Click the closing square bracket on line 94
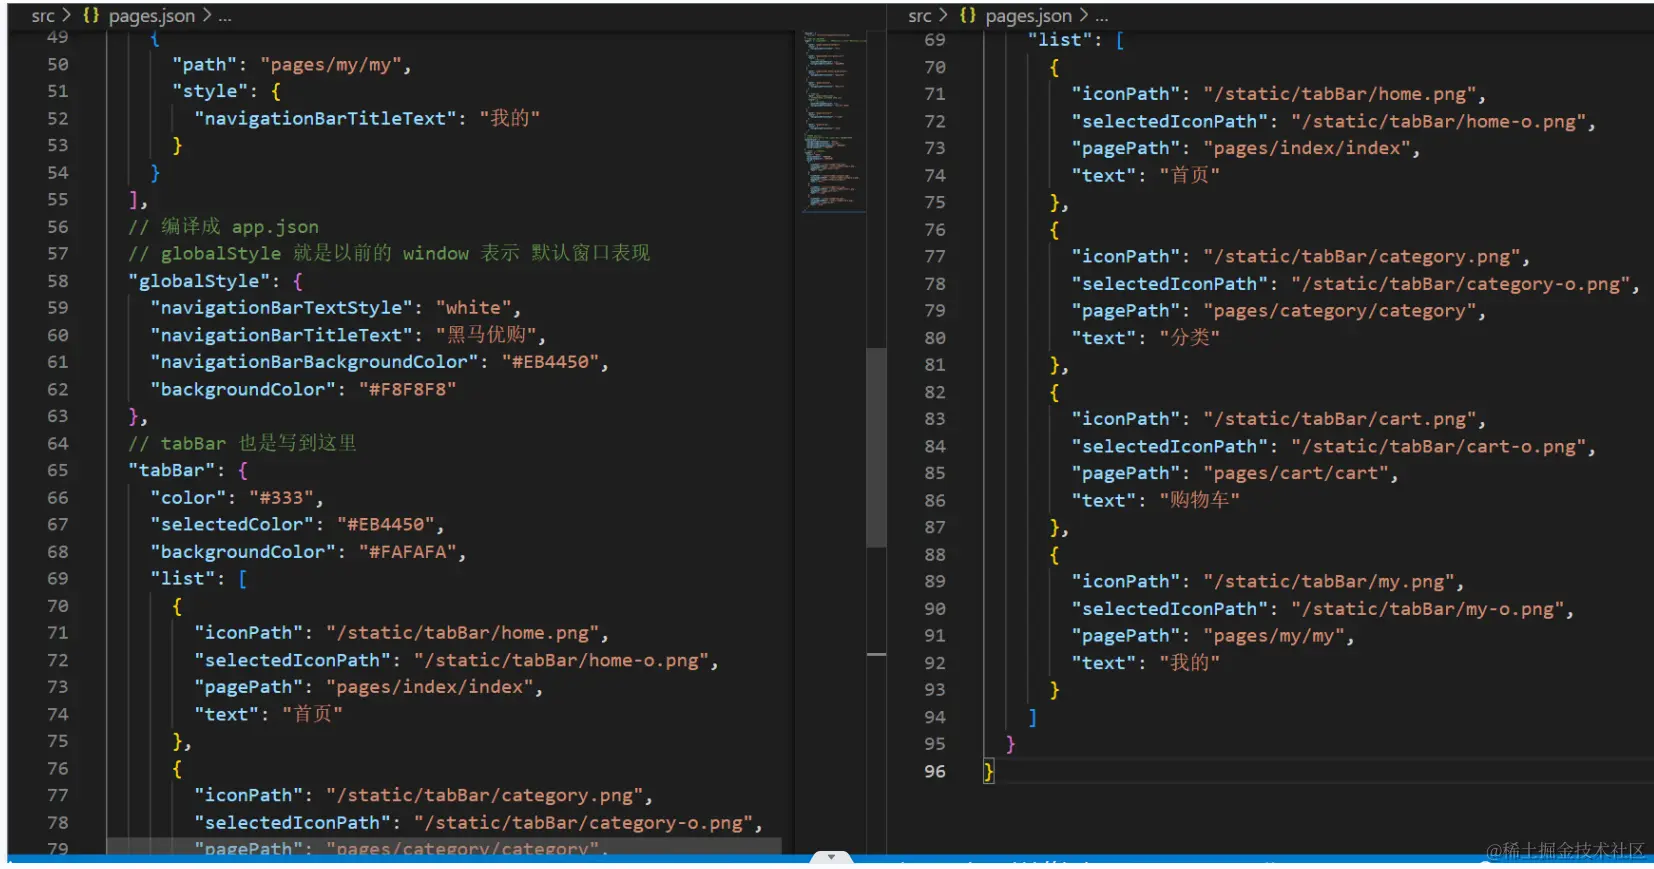 pos(1032,717)
